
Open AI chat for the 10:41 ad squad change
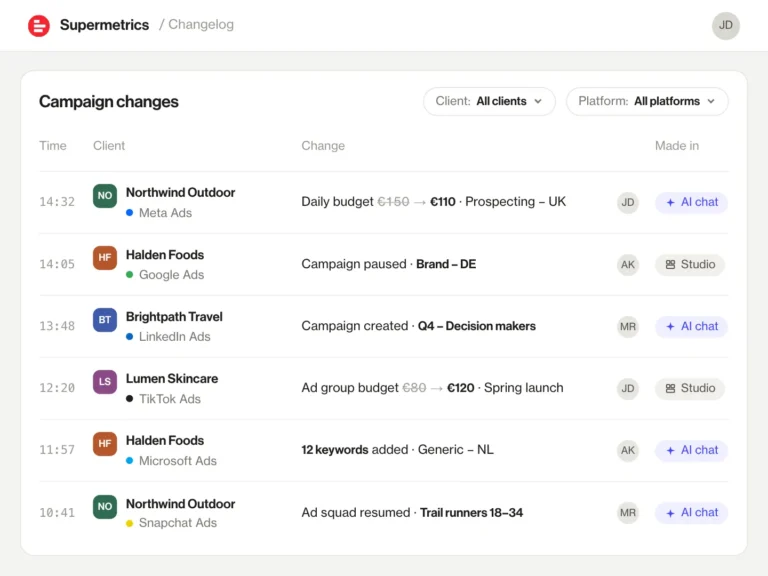click(691, 513)
